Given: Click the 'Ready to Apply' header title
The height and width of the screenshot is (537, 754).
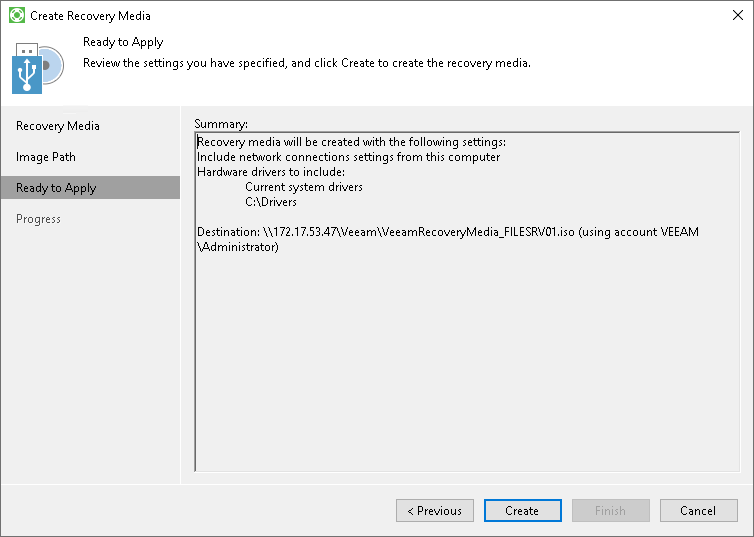Looking at the screenshot, I should 123,42.
